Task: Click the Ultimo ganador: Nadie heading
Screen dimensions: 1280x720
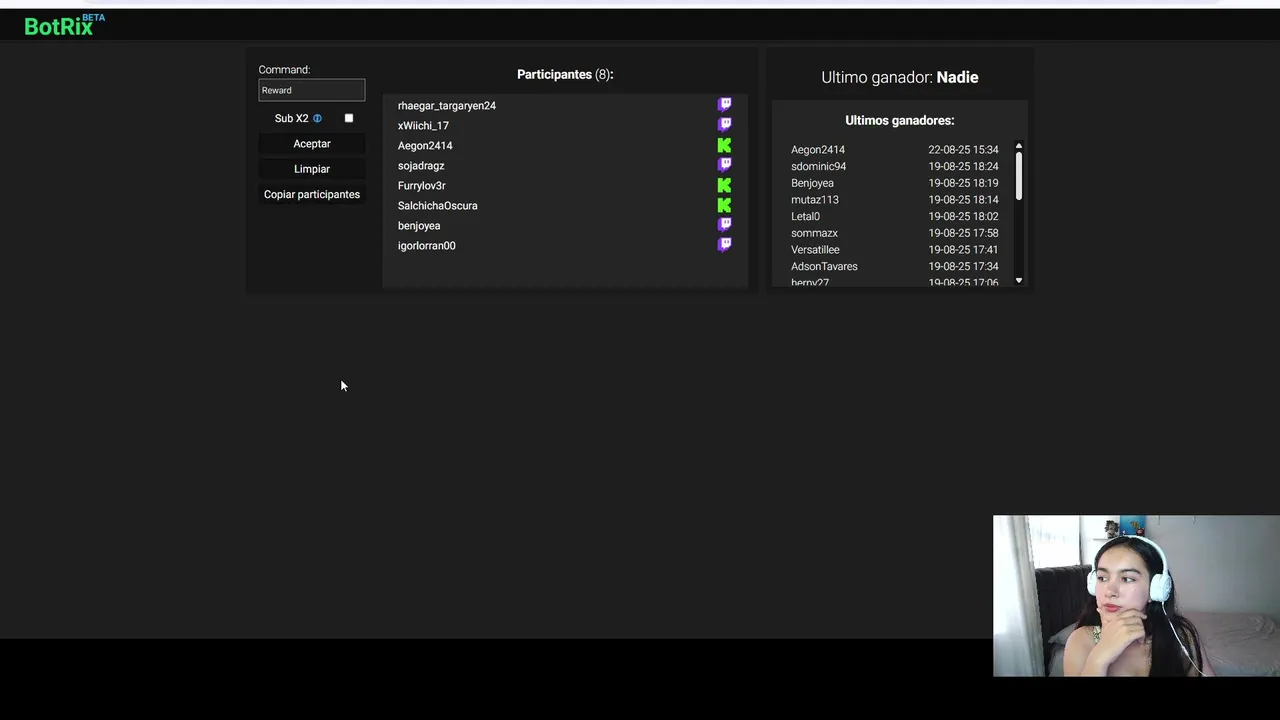Action: pyautogui.click(x=900, y=77)
